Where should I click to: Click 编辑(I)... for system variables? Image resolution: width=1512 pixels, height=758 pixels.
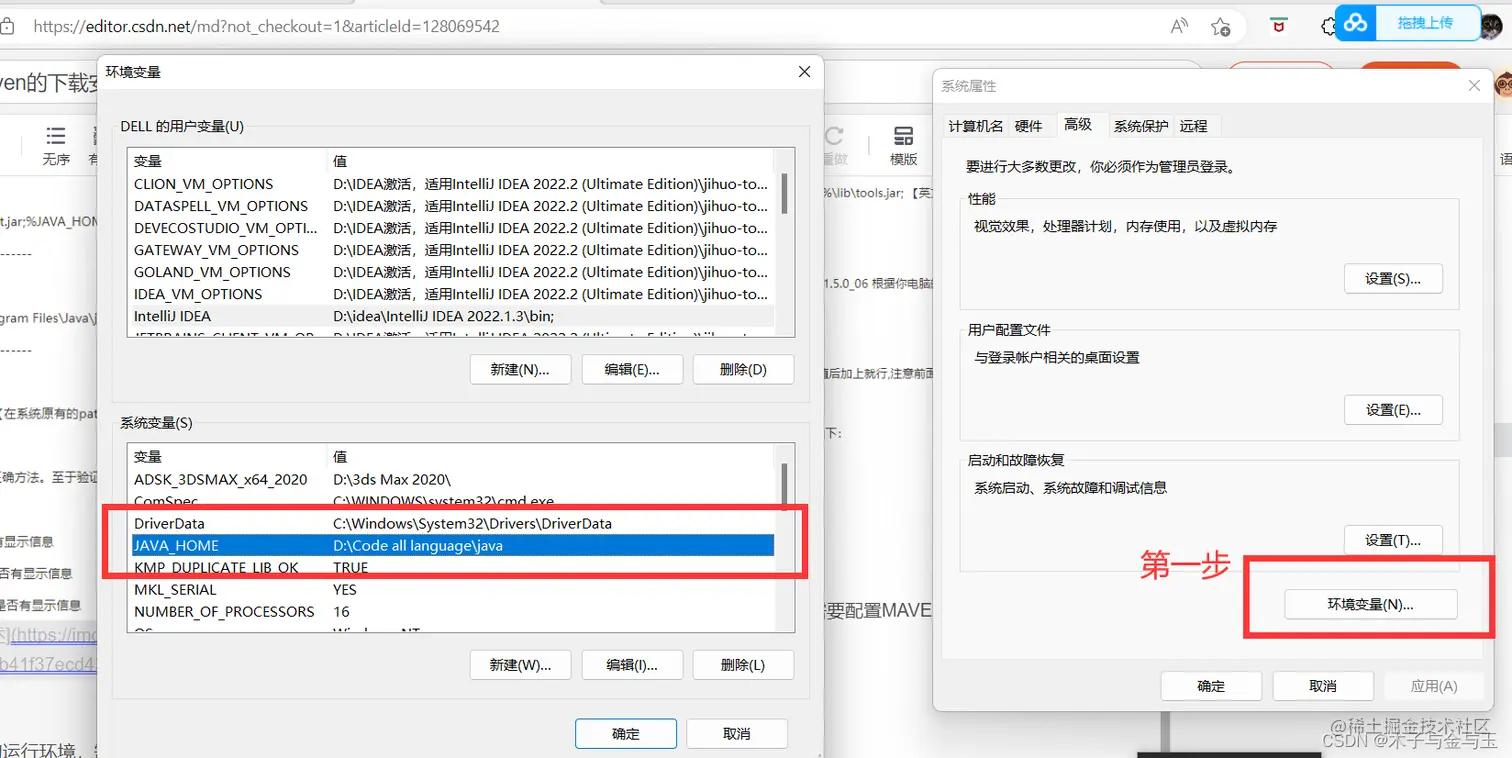[632, 665]
